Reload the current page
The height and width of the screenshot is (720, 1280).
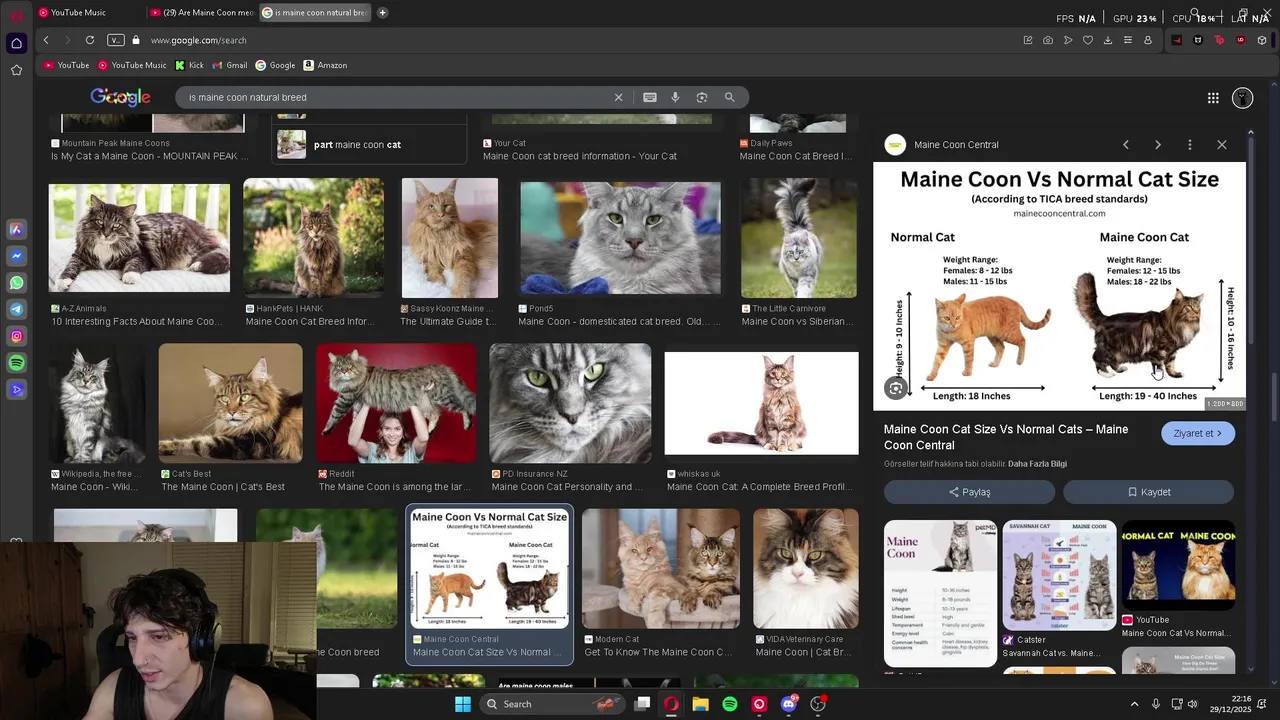point(90,40)
